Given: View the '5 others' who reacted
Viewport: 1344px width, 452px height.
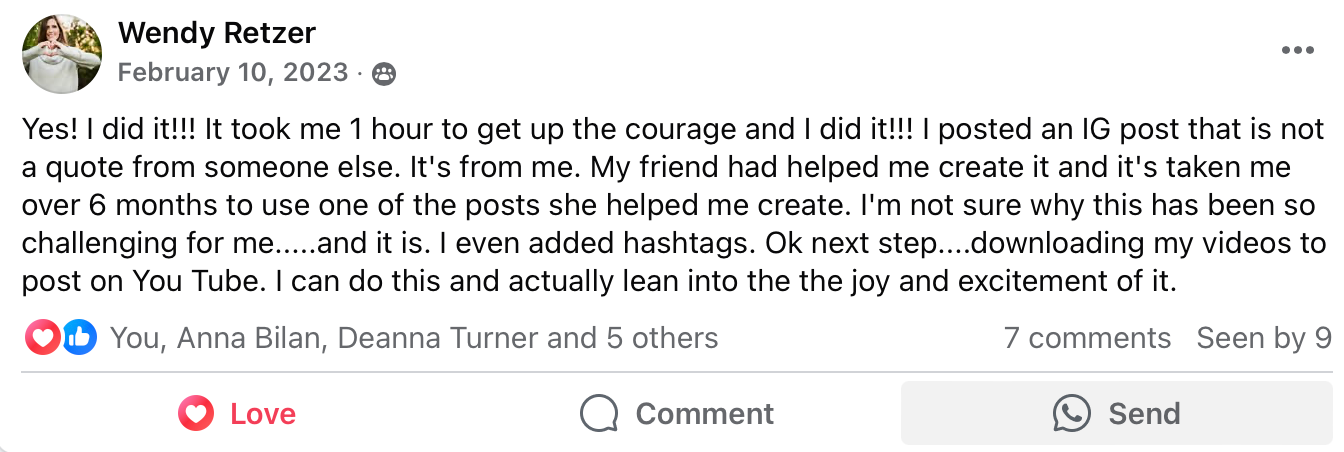Looking at the screenshot, I should click(x=662, y=338).
